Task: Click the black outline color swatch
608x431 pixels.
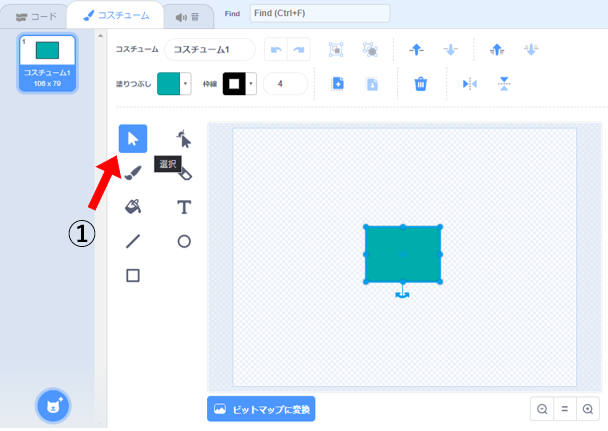Action: 234,84
